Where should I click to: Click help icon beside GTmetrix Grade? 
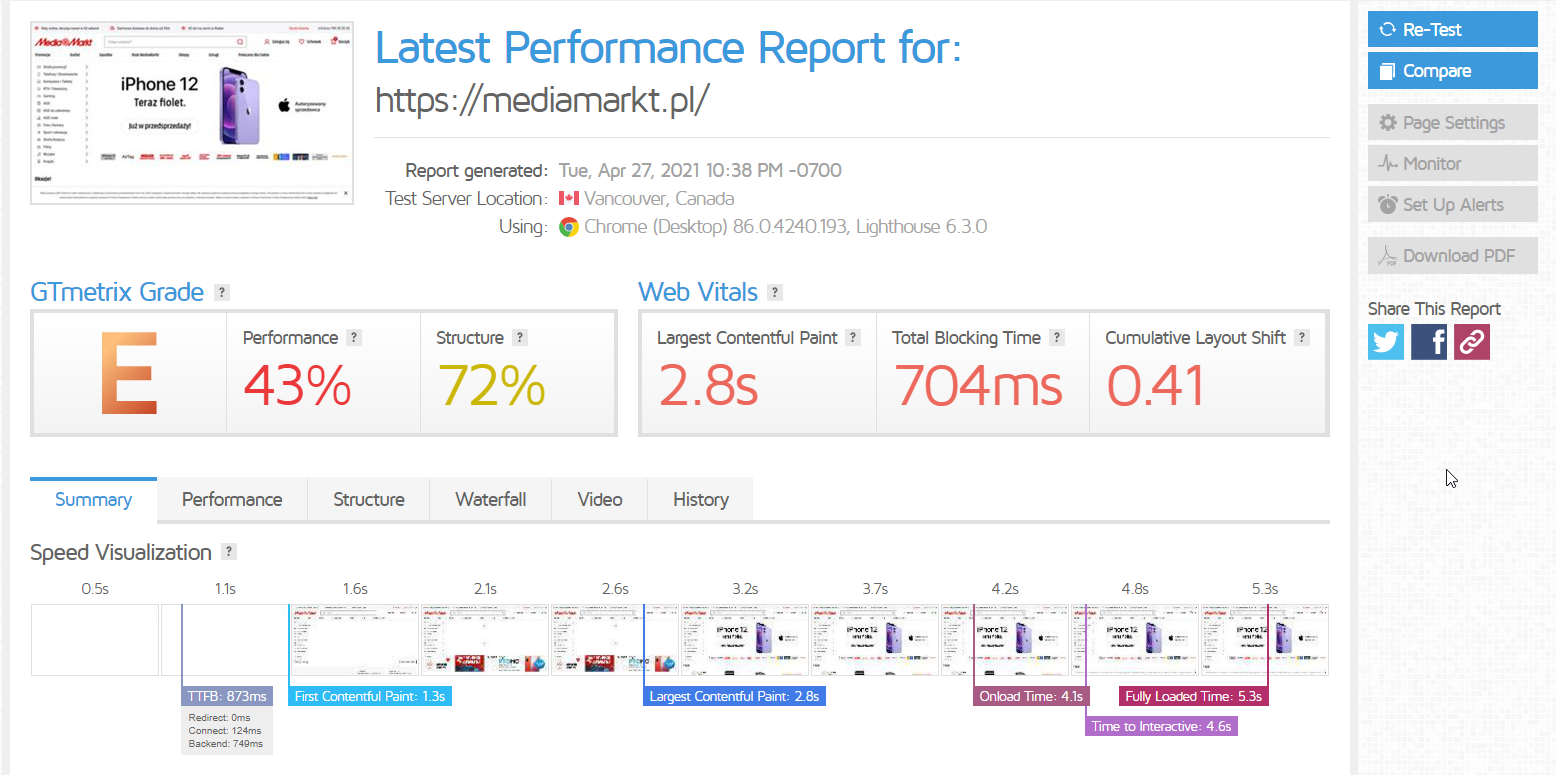[x=222, y=293]
